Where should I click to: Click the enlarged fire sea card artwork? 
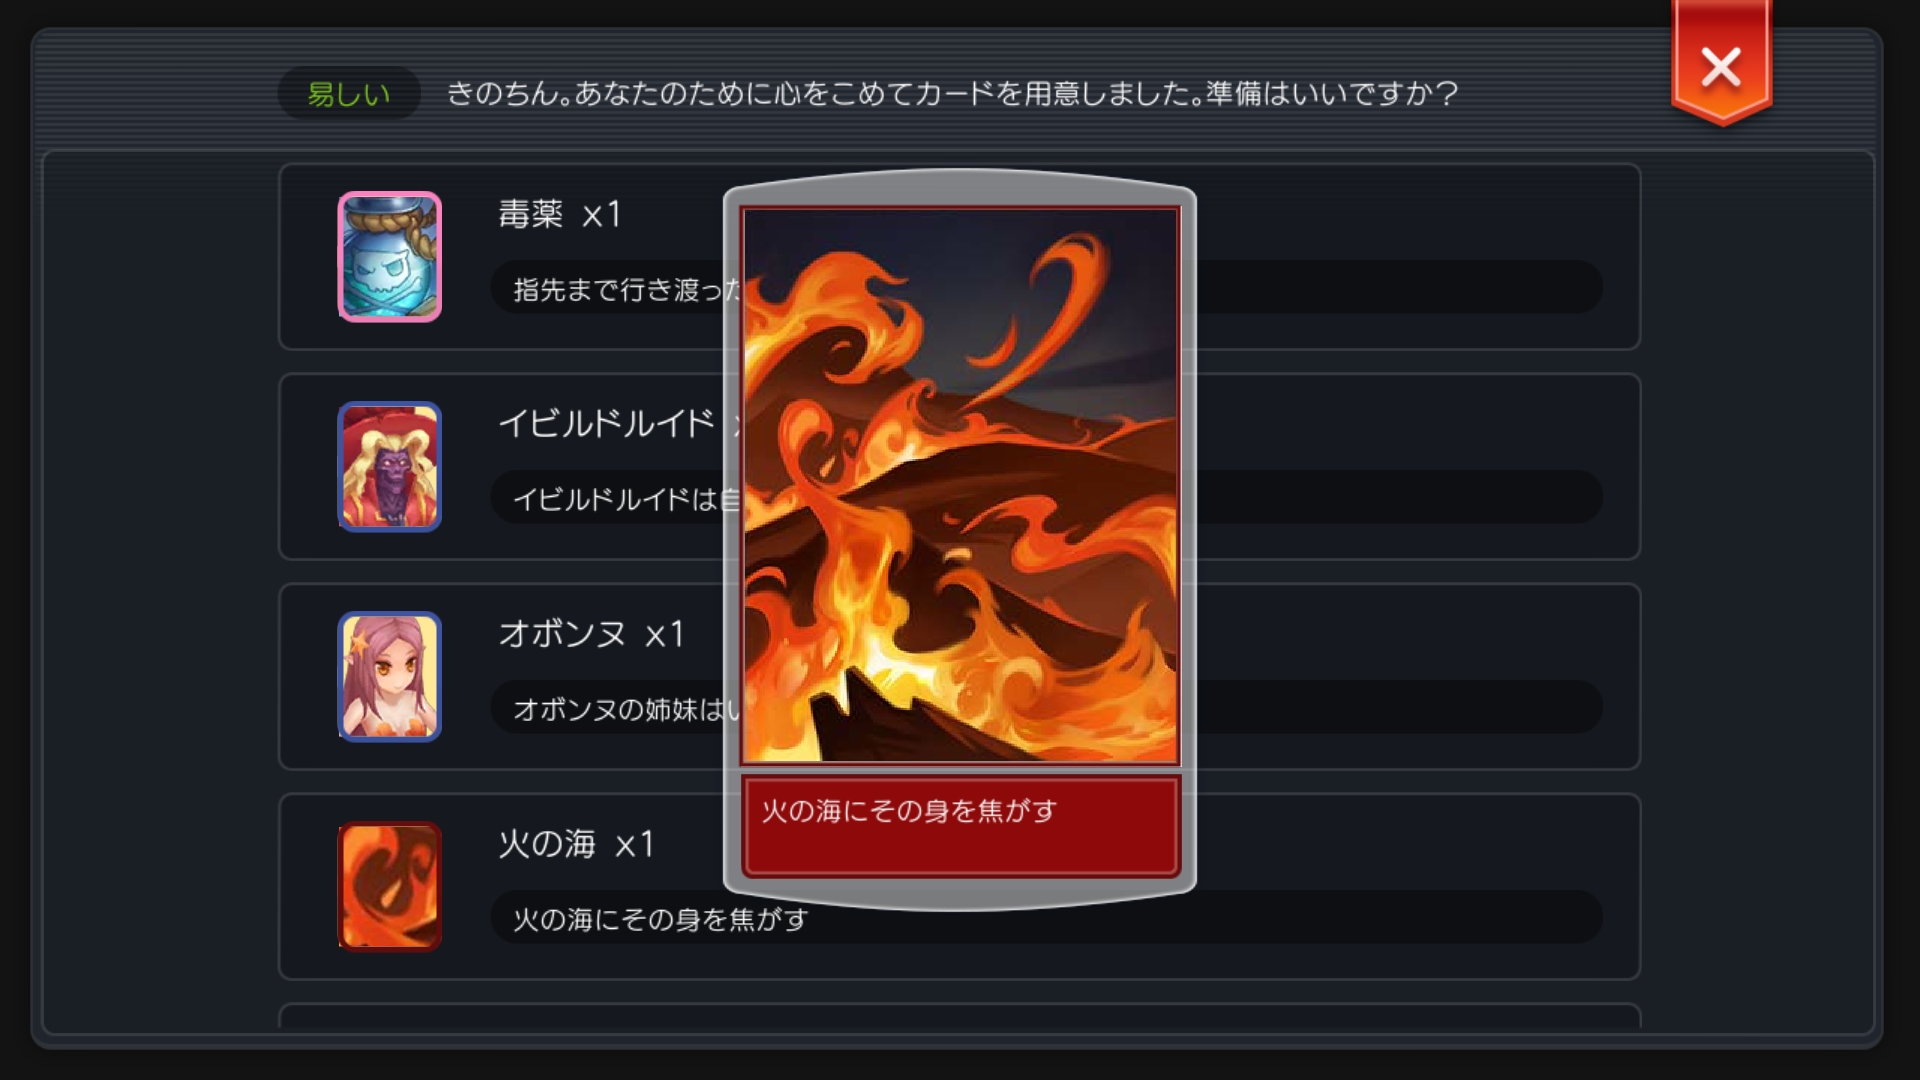tap(960, 486)
